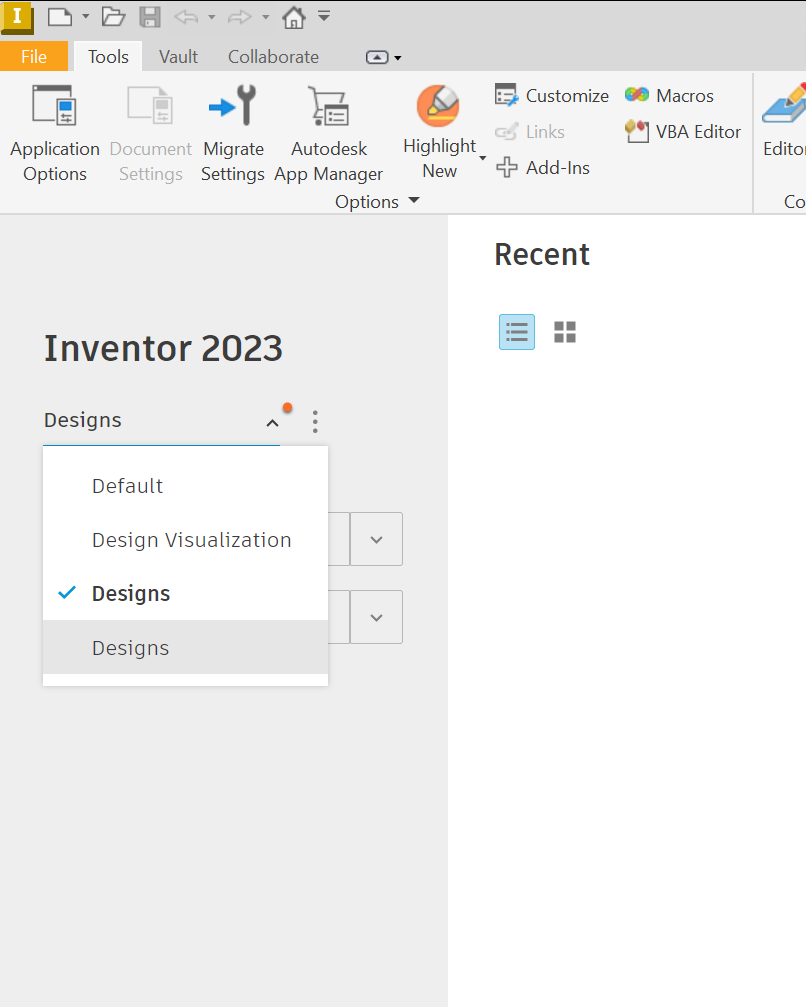Image resolution: width=806 pixels, height=1007 pixels.
Task: Open the File tab
Action: click(33, 57)
